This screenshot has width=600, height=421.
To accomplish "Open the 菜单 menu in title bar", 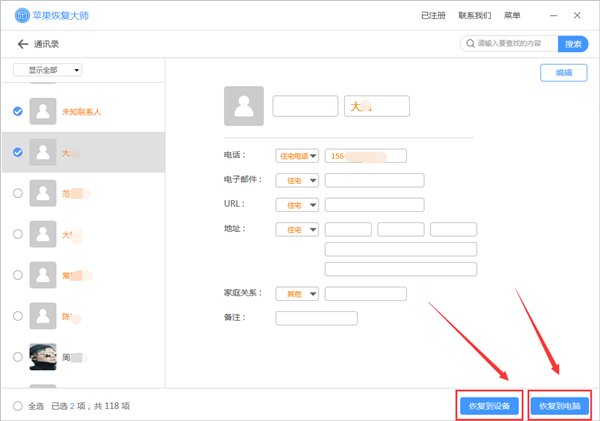I will click(512, 16).
